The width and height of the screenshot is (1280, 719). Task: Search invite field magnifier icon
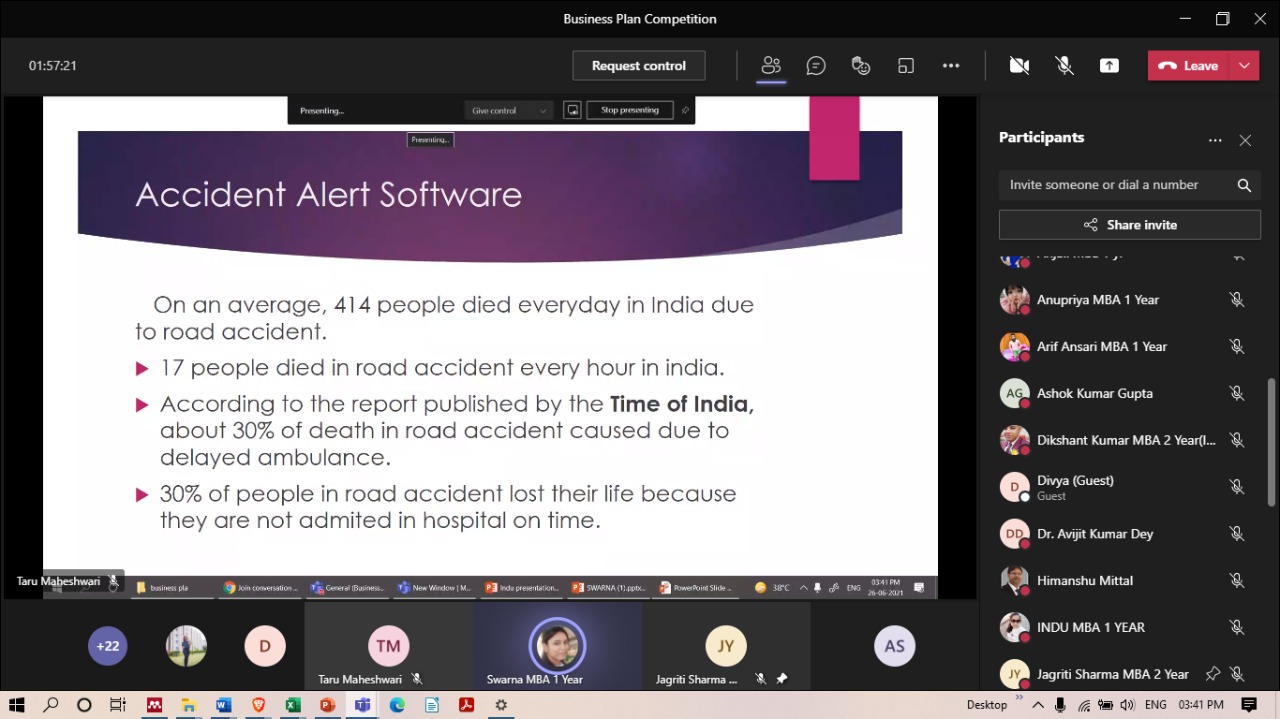[x=1244, y=185]
